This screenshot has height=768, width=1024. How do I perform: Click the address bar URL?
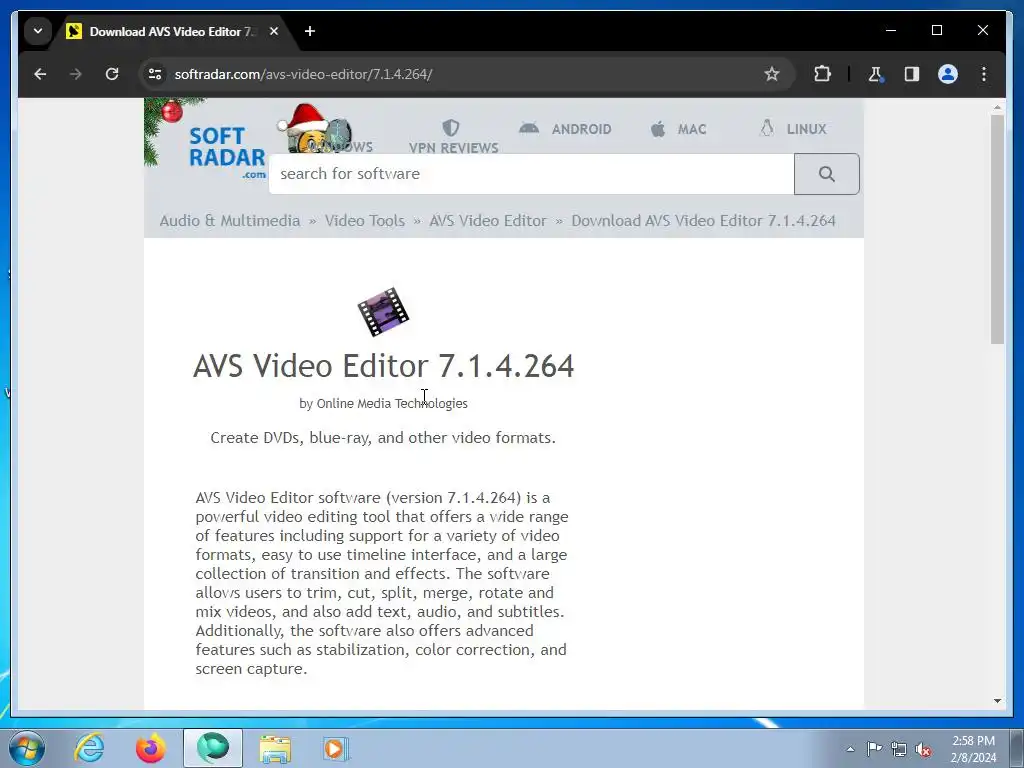point(303,74)
